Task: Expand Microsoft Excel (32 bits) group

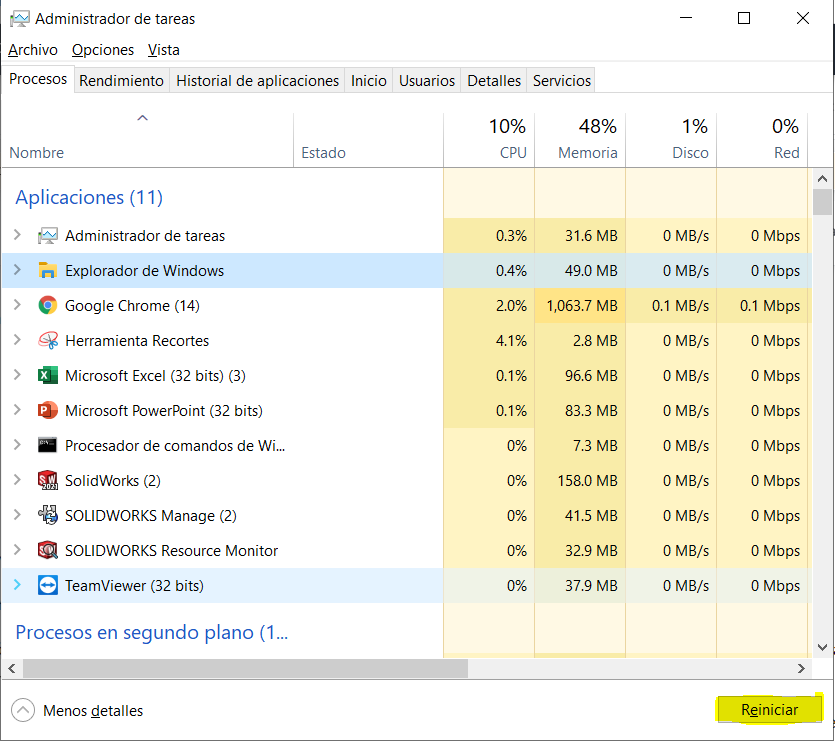Action: tap(17, 375)
